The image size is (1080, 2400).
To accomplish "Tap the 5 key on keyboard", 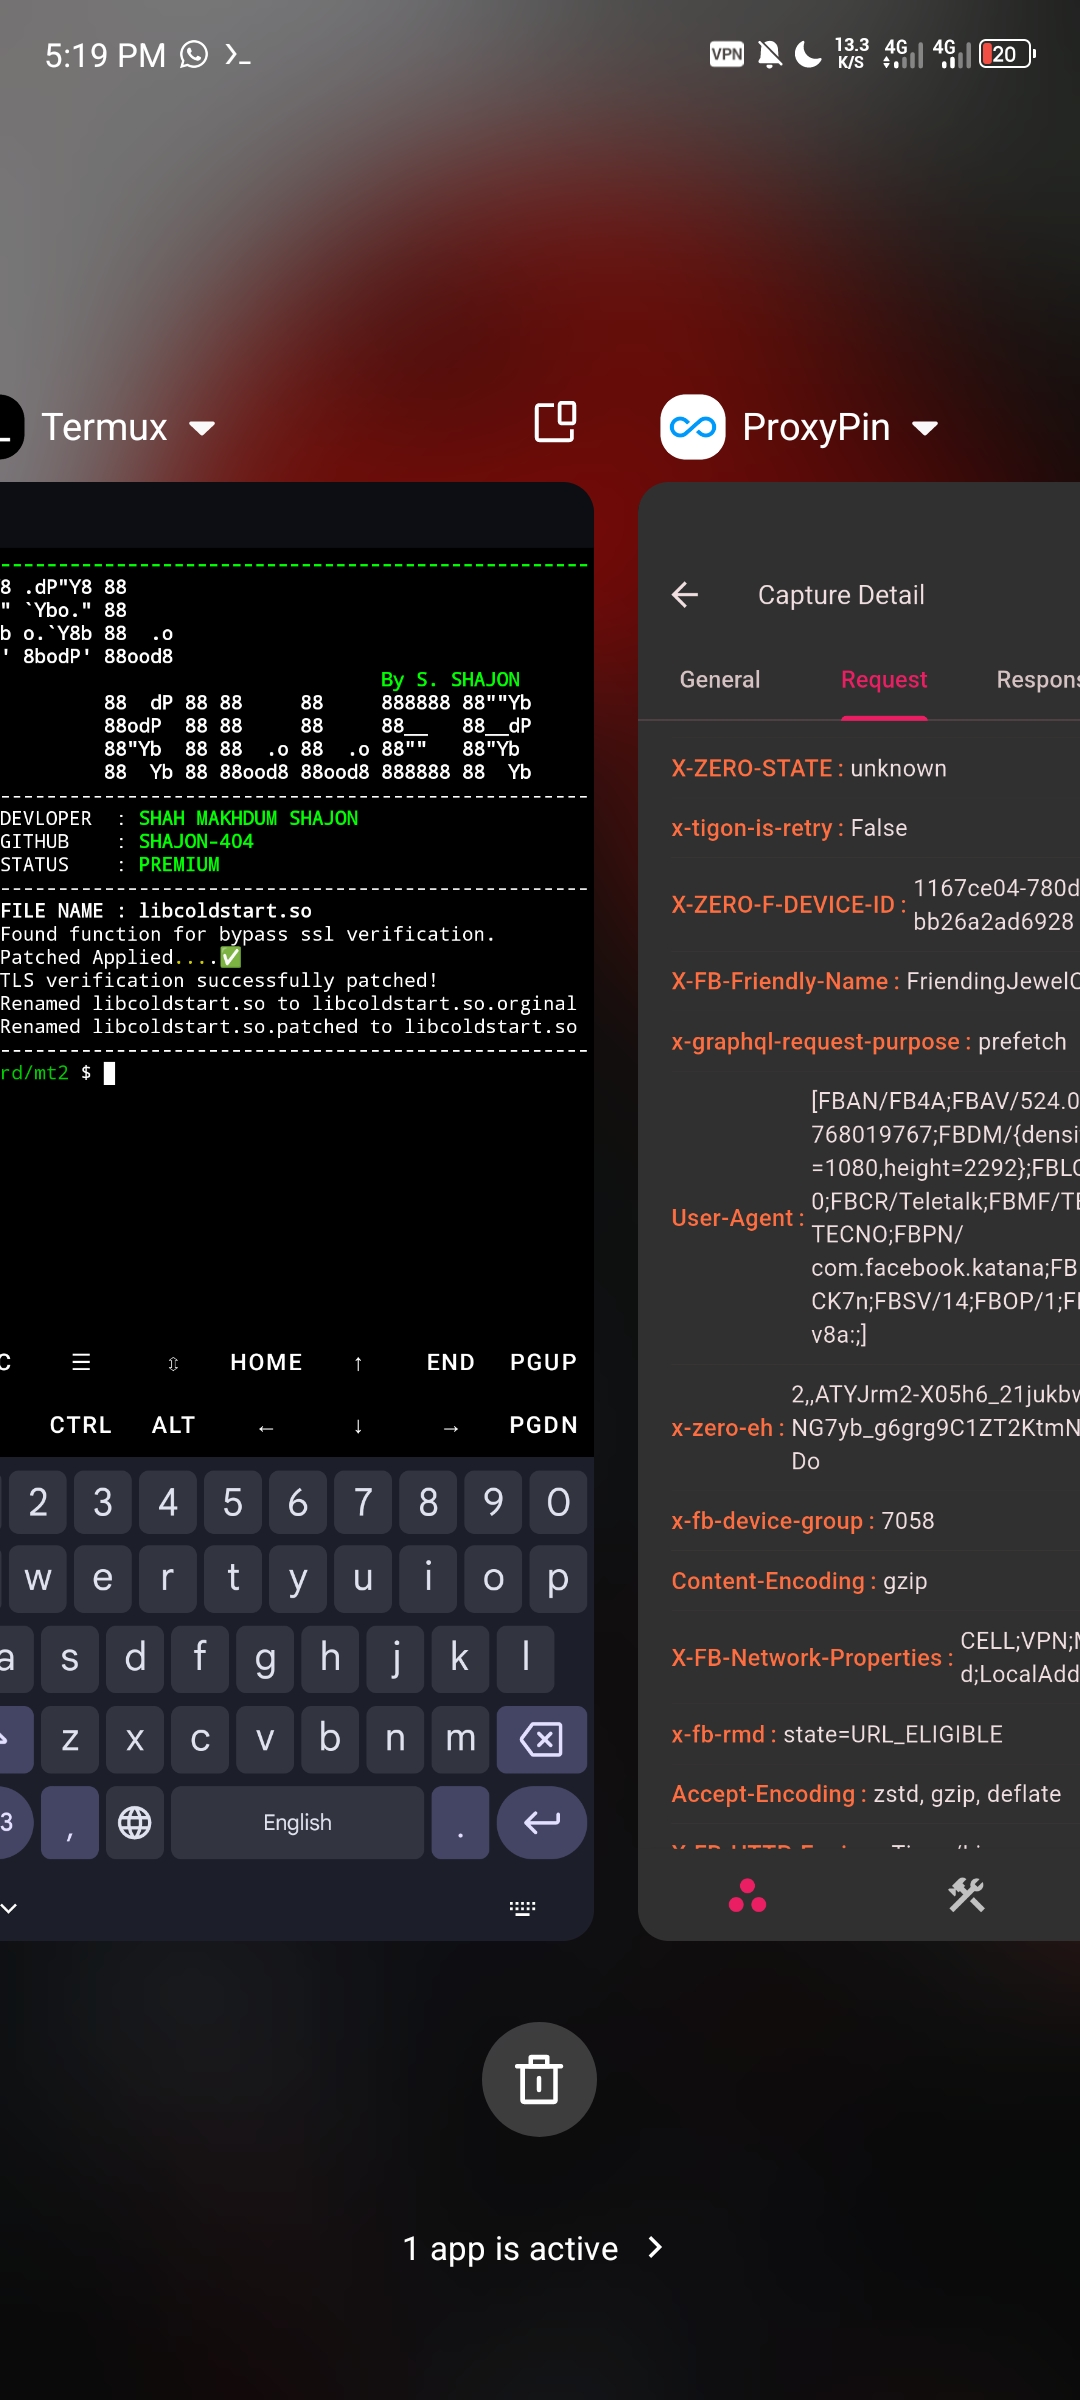I will tap(232, 1502).
